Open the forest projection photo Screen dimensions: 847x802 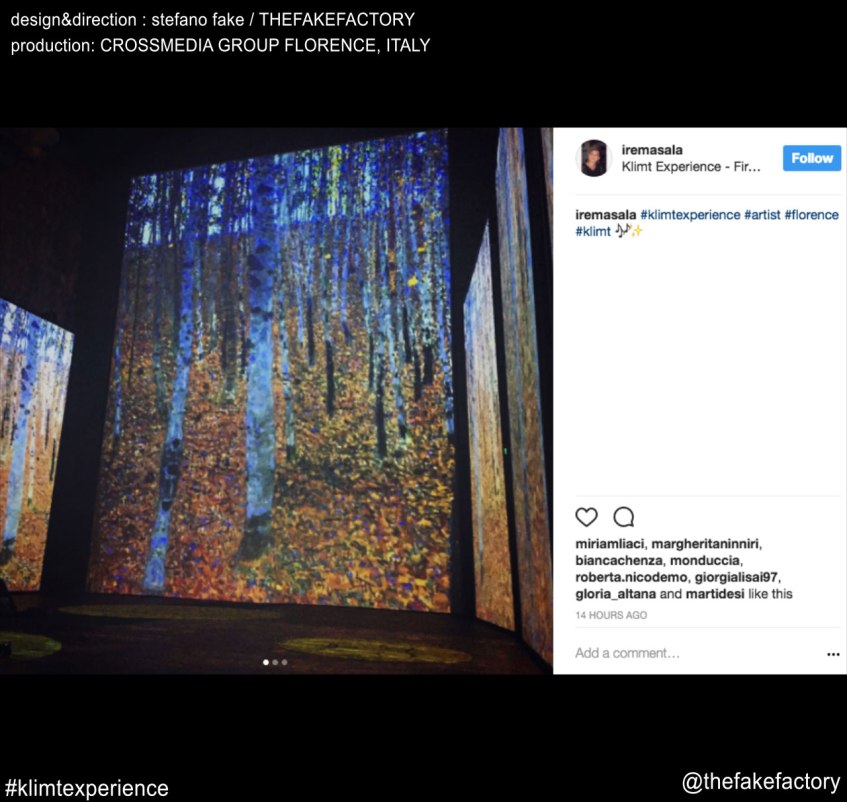[x=276, y=401]
